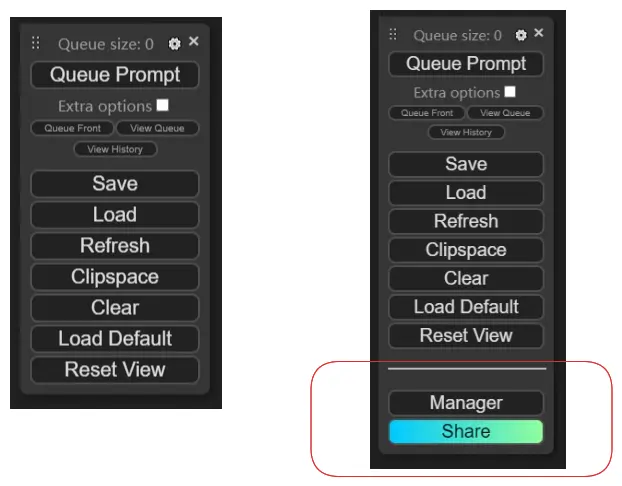The height and width of the screenshot is (486, 622).
Task: Open settings gear in right panel with Manager
Action: (521, 35)
